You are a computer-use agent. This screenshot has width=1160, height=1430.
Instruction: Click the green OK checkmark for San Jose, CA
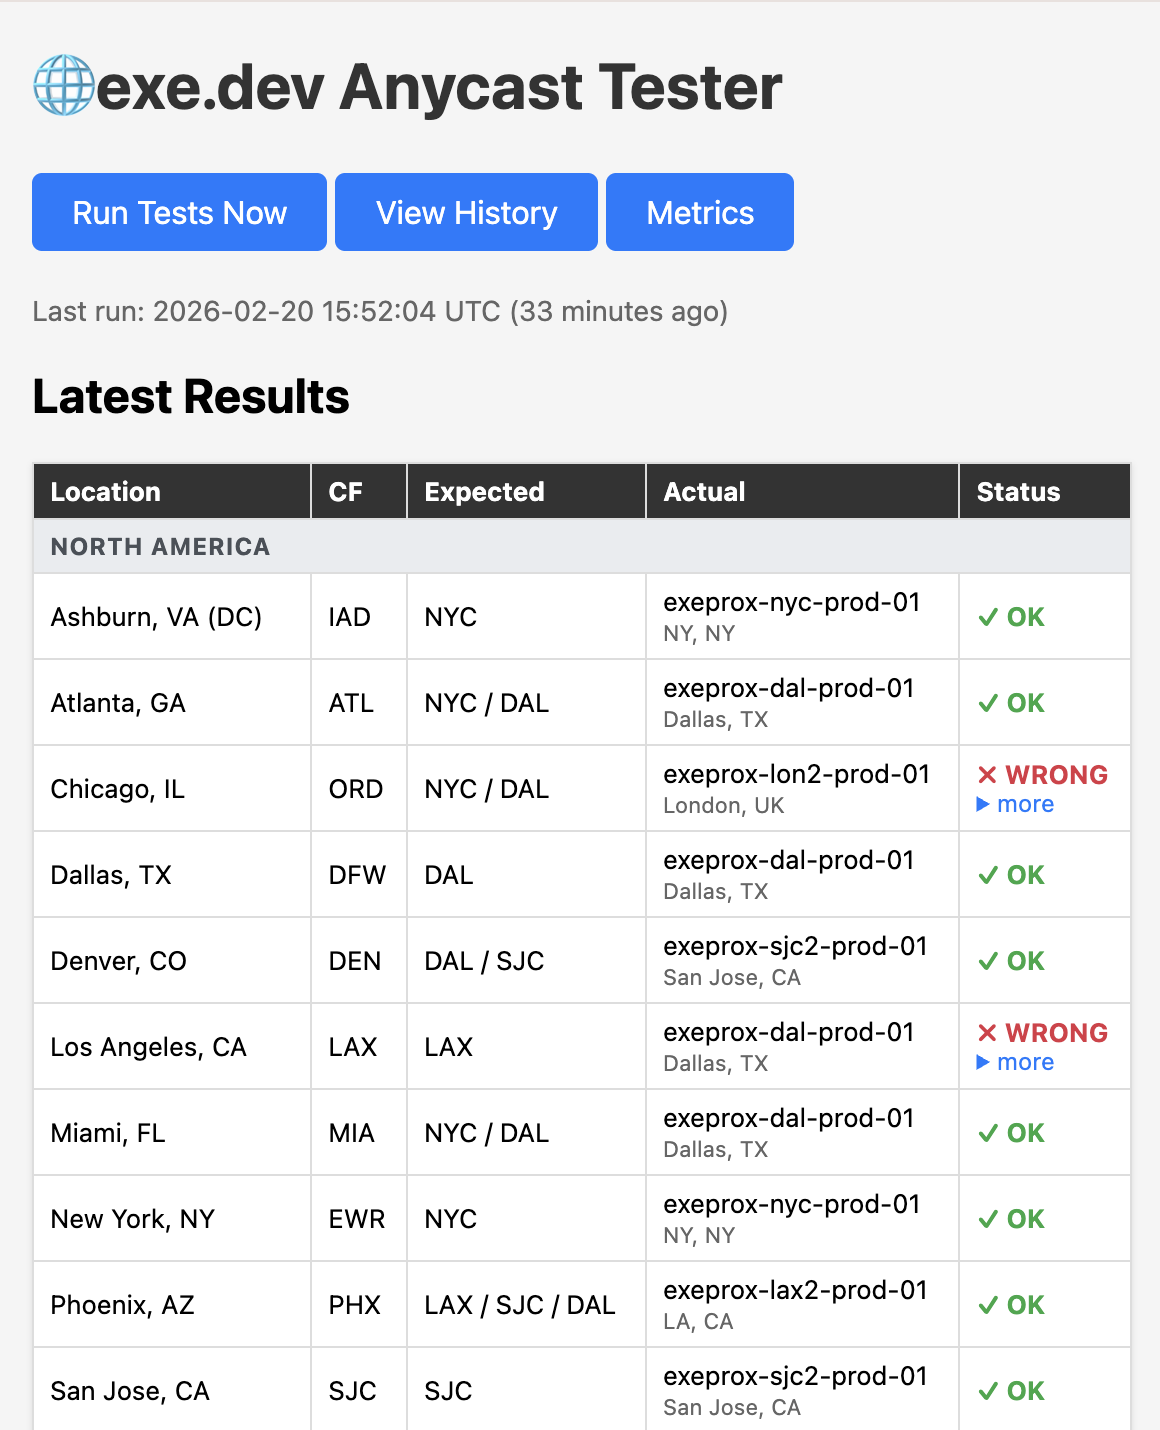(988, 1391)
